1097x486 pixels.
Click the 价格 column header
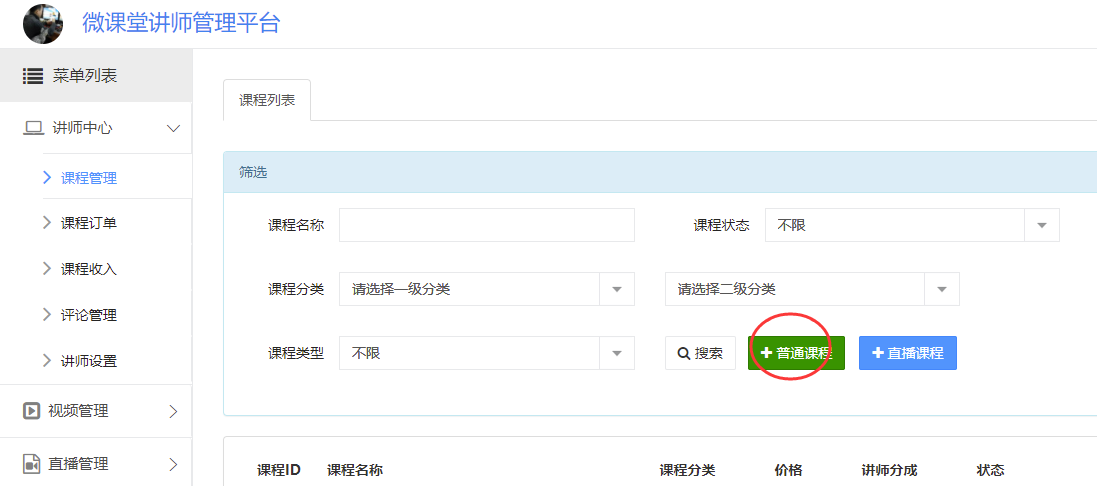[x=788, y=470]
